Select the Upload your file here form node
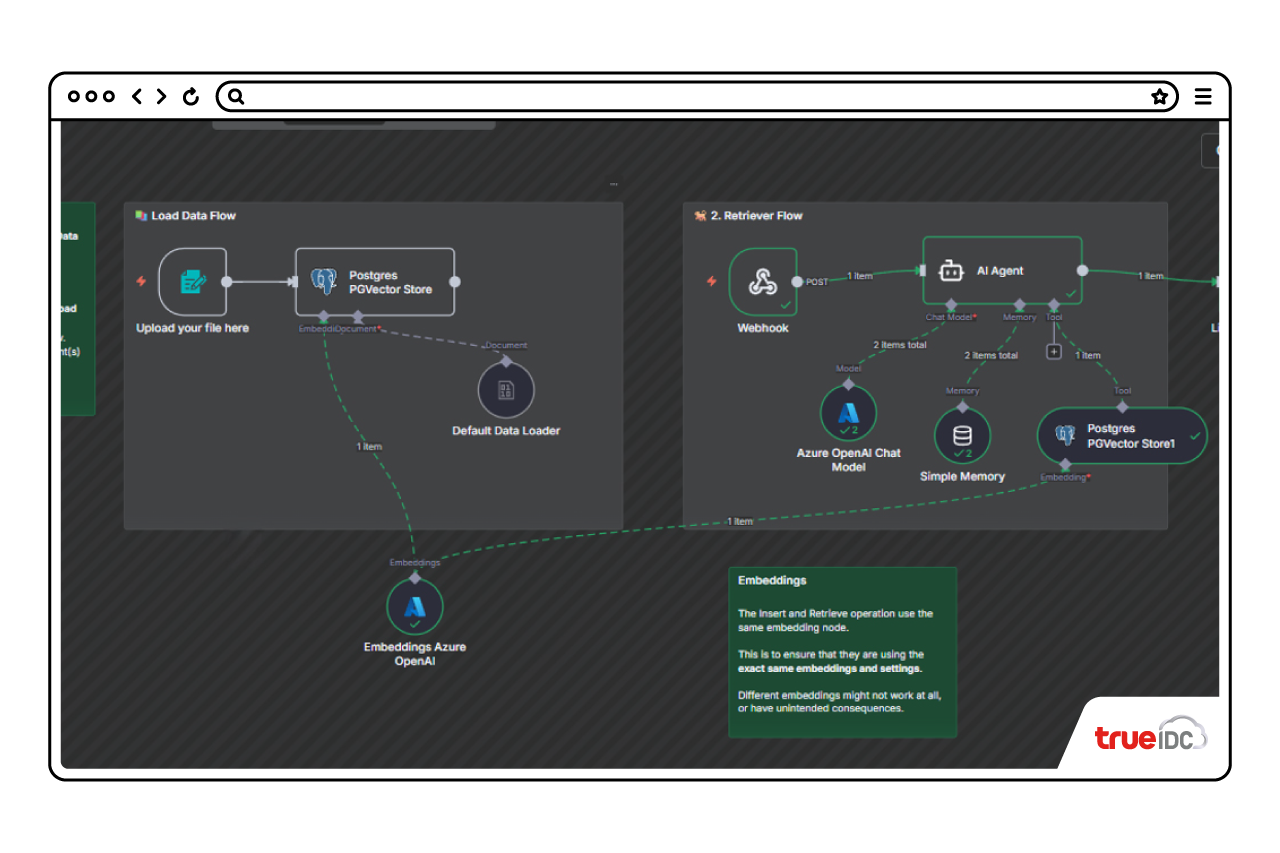 click(192, 282)
